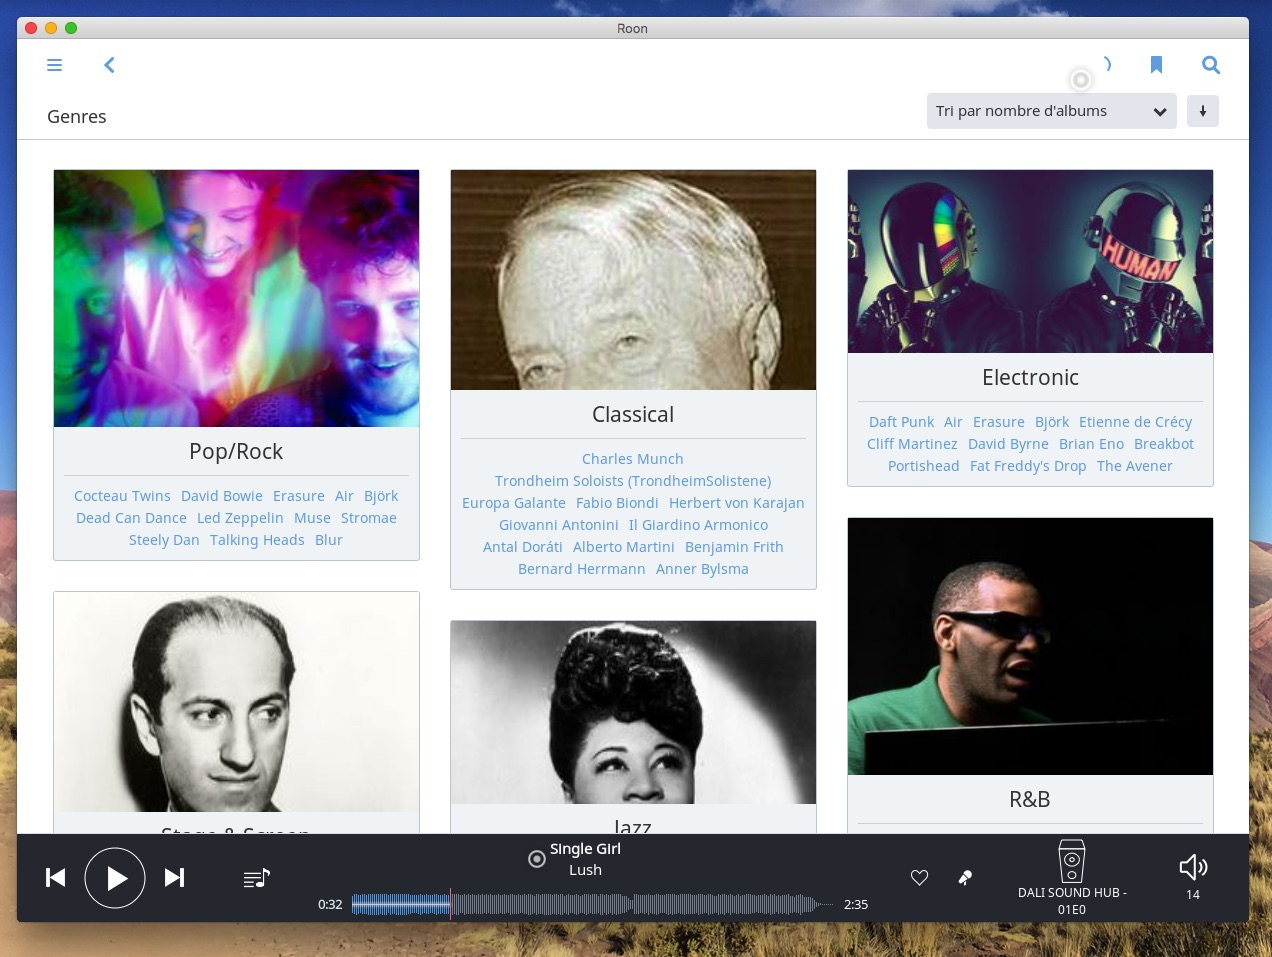Open artist Stromae
1272x957 pixels.
(369, 518)
